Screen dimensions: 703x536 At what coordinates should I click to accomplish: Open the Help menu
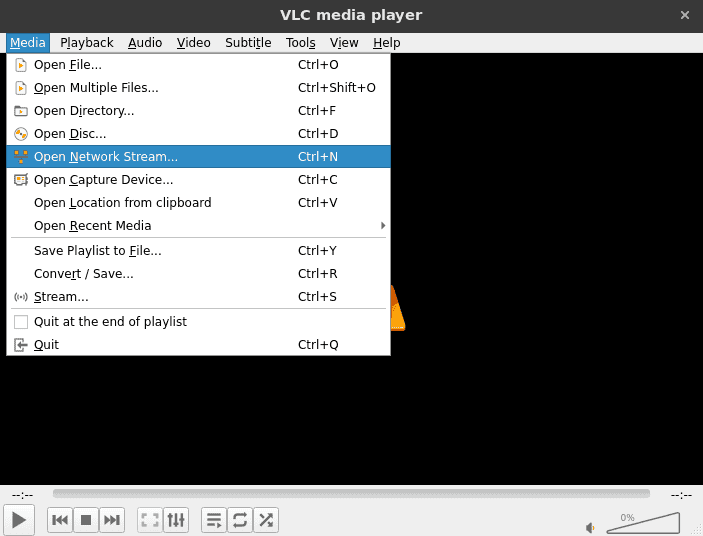tap(386, 43)
